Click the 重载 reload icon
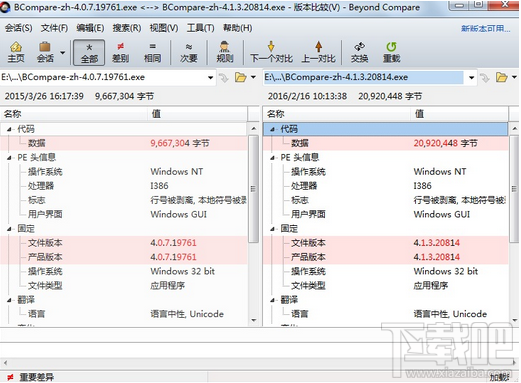 tap(391, 52)
